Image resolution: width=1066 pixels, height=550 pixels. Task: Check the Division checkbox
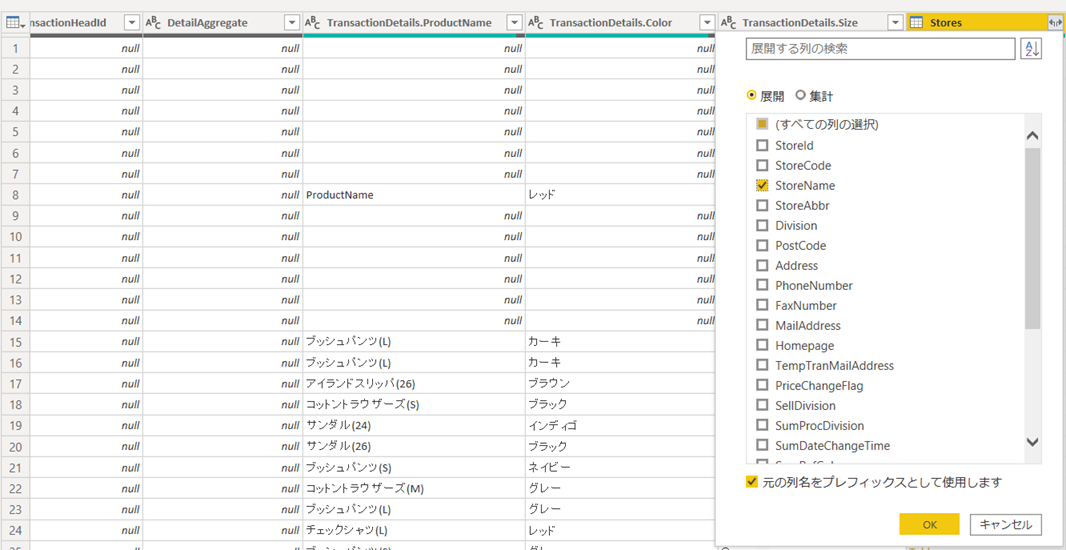tap(762, 225)
